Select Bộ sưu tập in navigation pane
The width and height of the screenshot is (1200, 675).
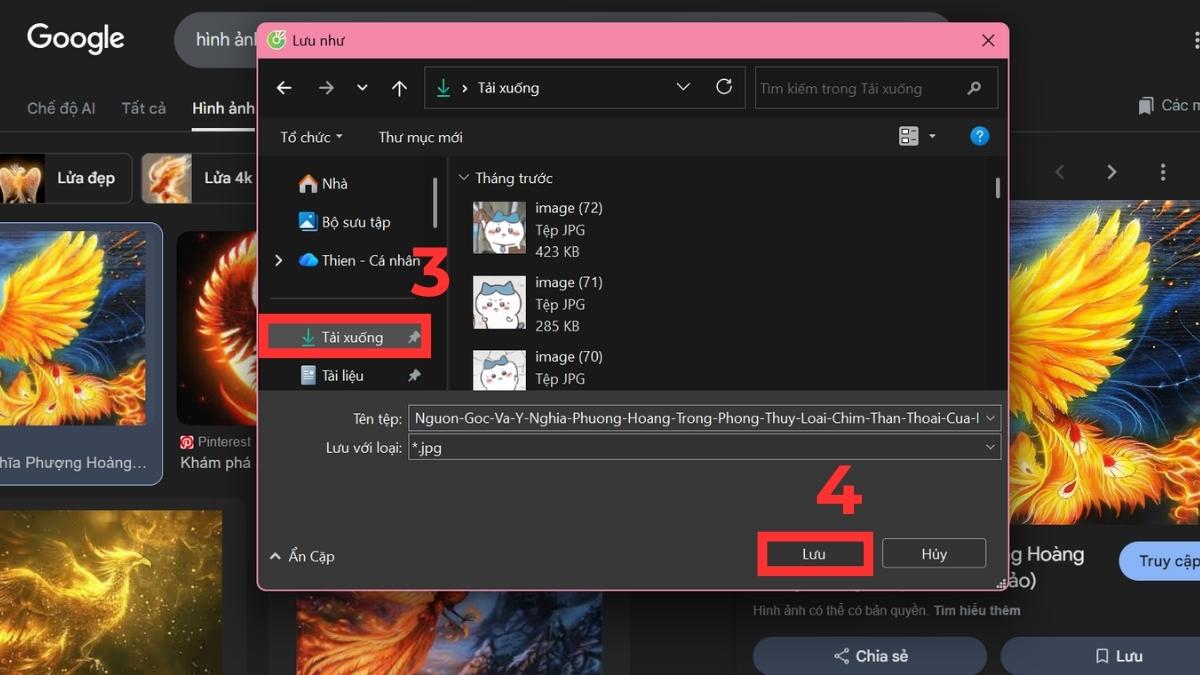[344, 222]
